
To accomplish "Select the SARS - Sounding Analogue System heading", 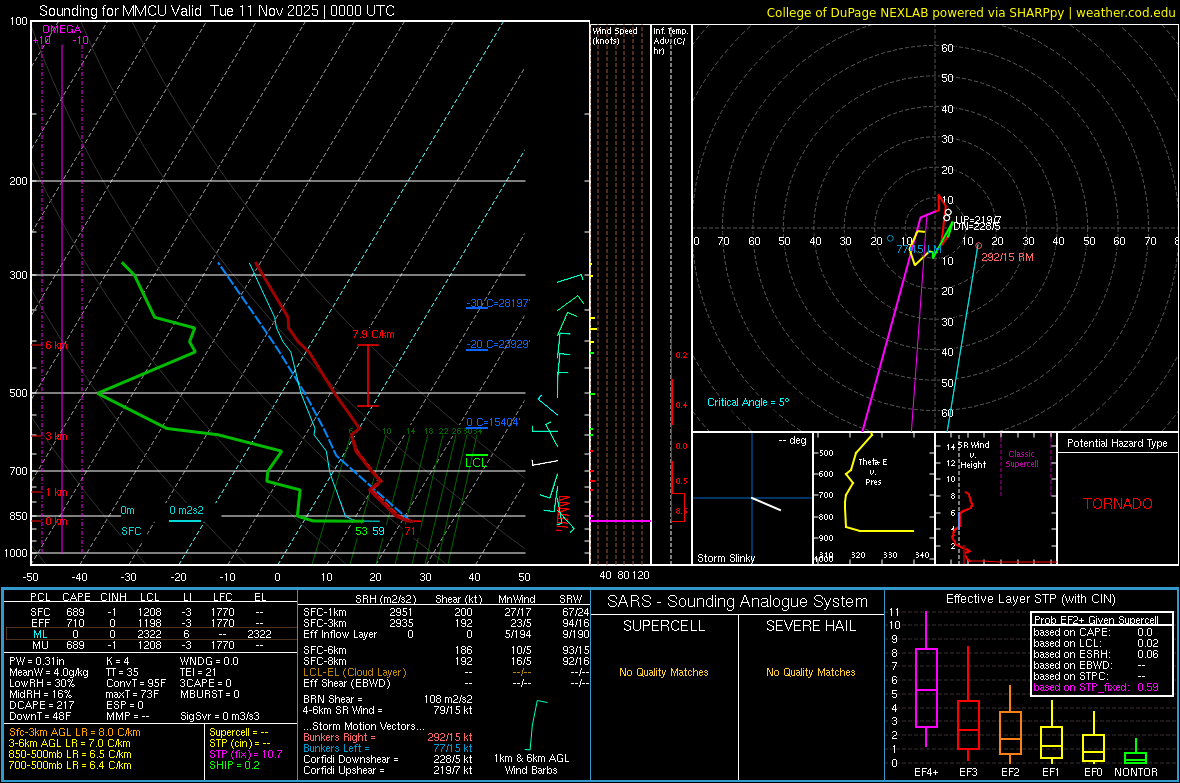I will pyautogui.click(x=738, y=602).
